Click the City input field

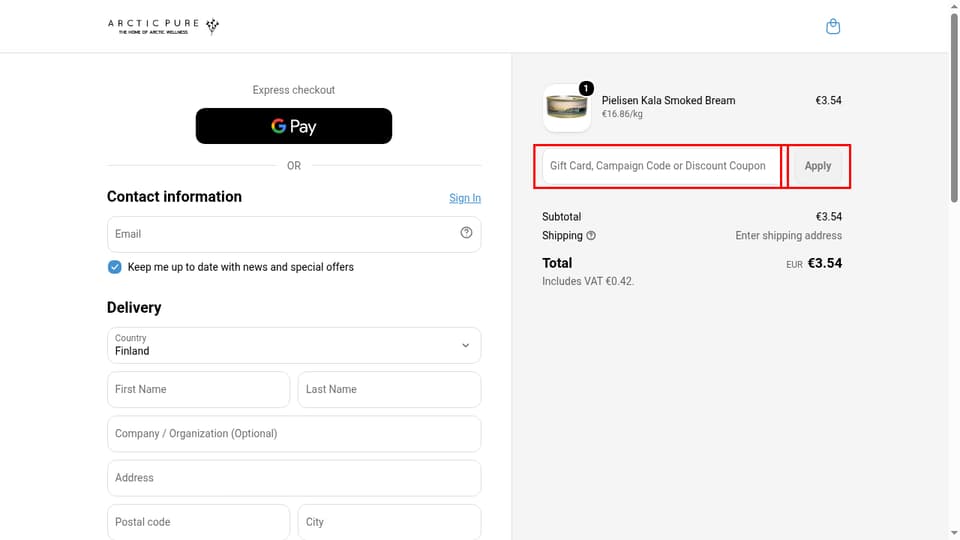click(x=389, y=522)
